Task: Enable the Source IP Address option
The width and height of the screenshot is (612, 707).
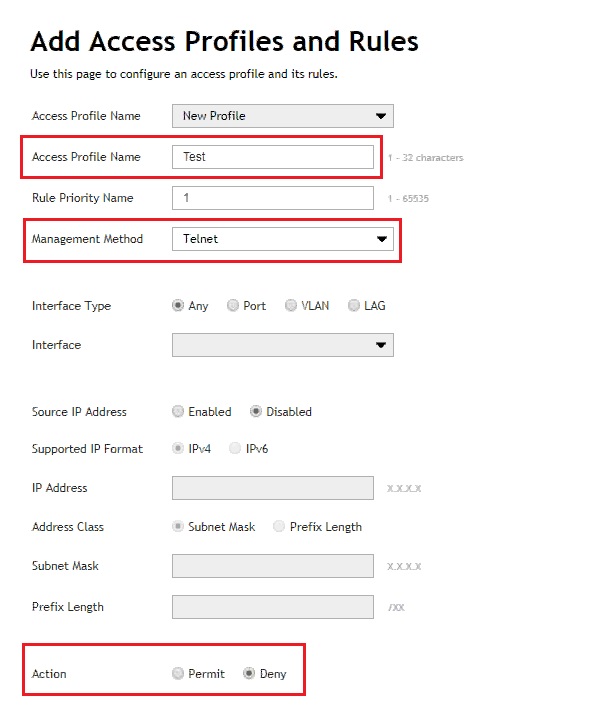Action: 178,412
